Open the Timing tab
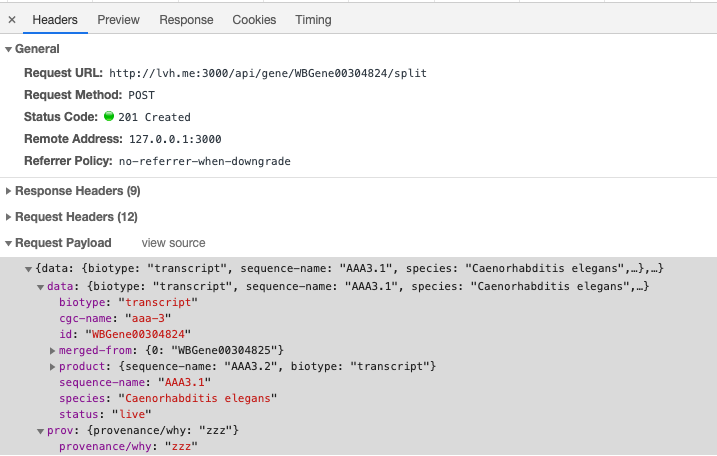The width and height of the screenshot is (717, 456). pos(313,20)
